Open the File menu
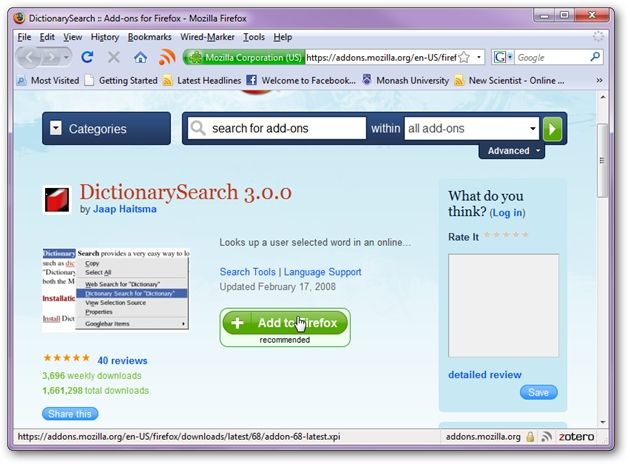This screenshot has width=628, height=464. click(24, 37)
